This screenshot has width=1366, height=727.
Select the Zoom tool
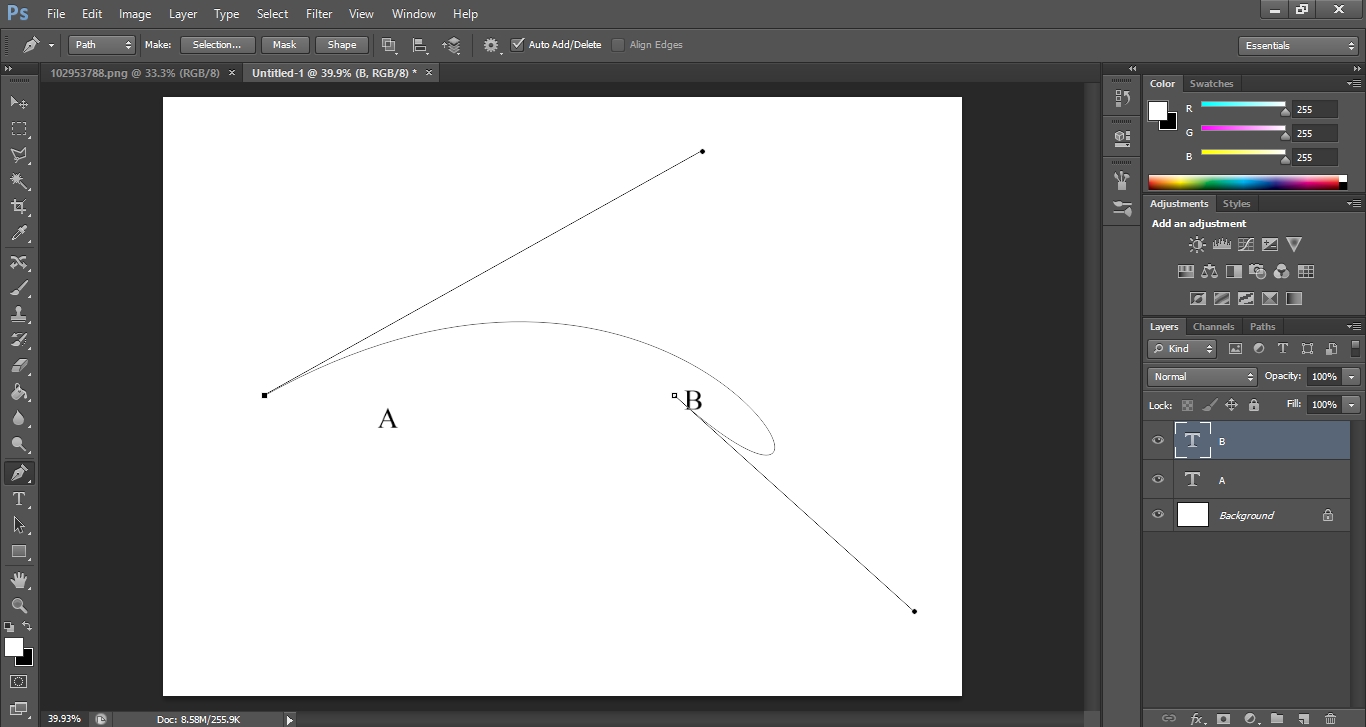coord(20,606)
